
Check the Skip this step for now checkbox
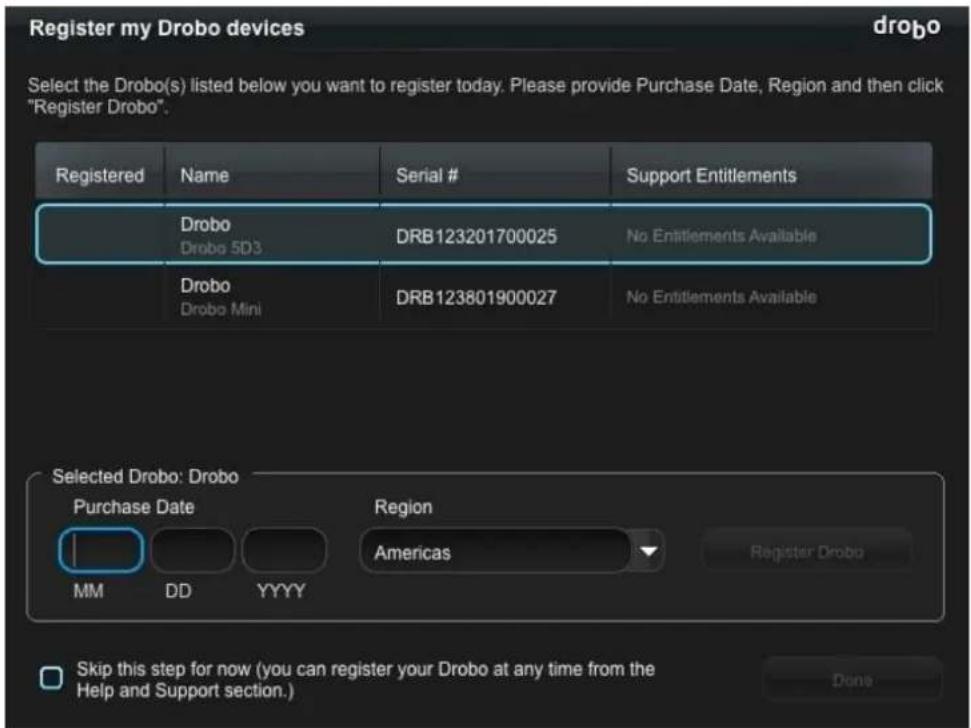[51, 678]
